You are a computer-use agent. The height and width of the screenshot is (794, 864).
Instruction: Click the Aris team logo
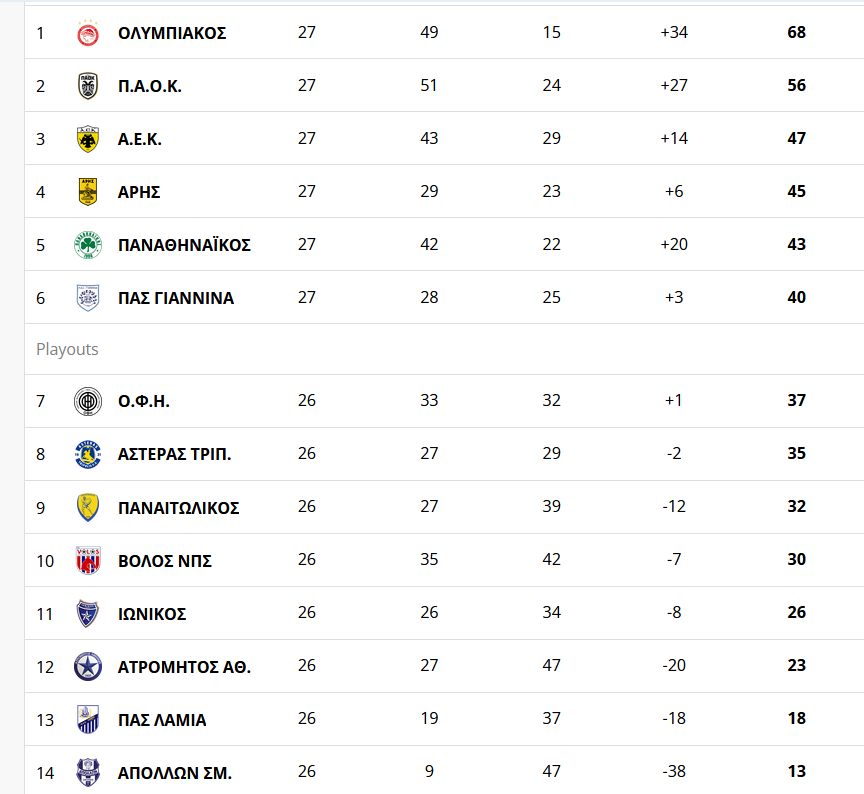click(x=88, y=192)
